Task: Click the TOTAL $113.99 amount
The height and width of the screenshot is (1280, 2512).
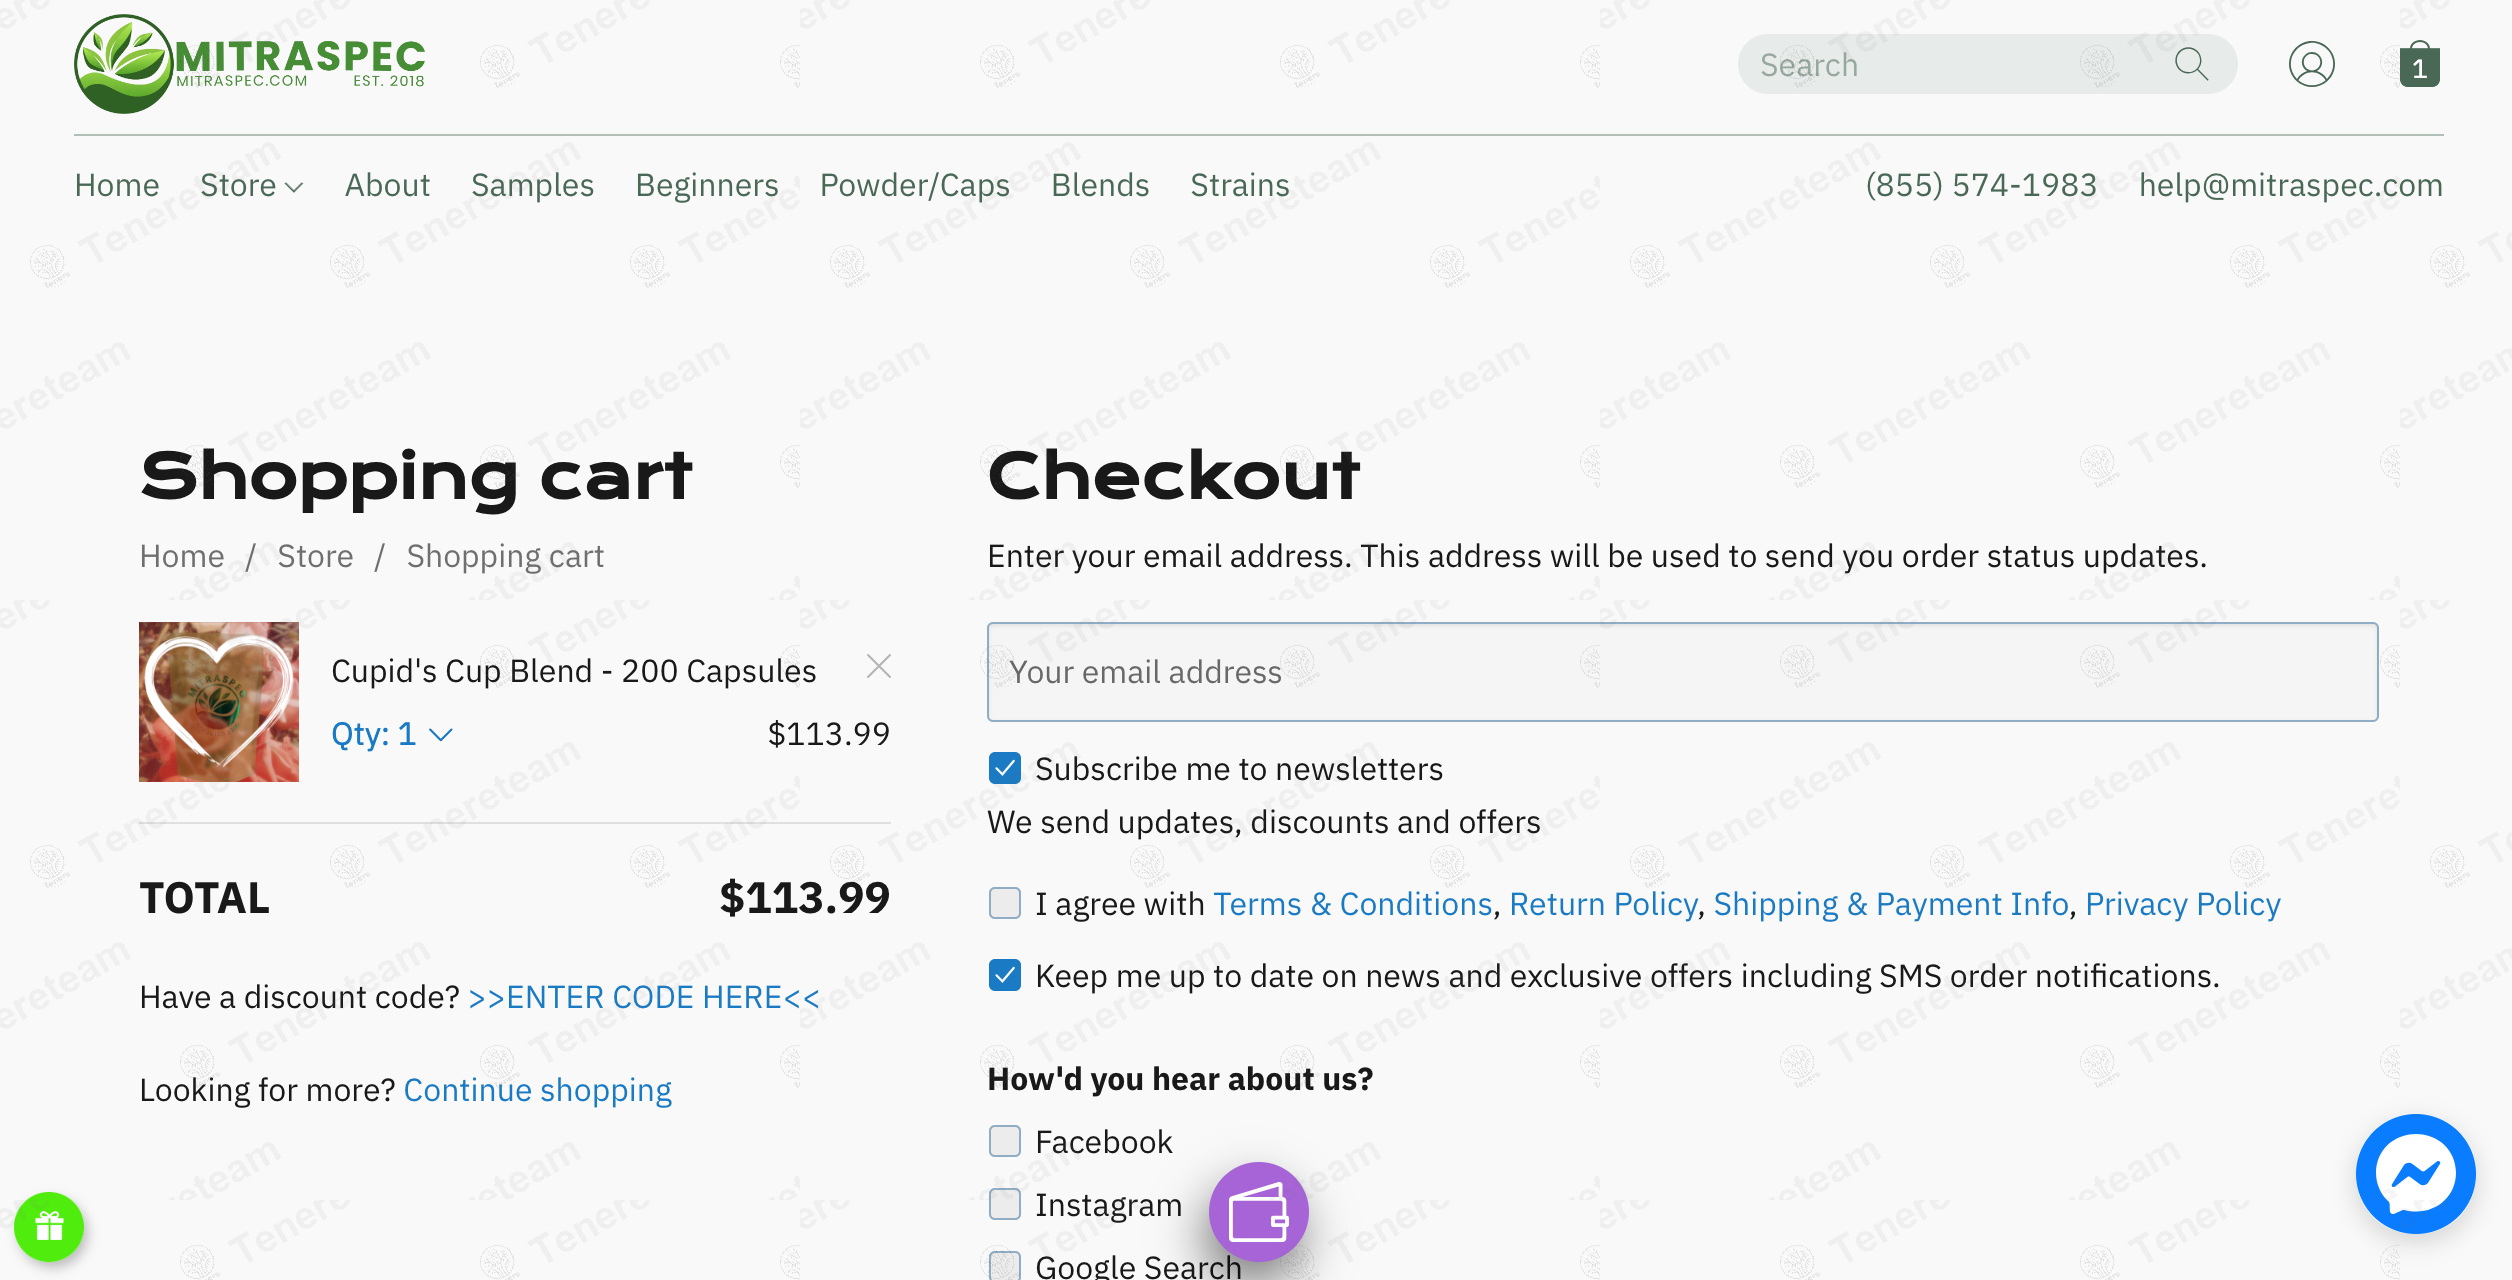Action: 804,898
